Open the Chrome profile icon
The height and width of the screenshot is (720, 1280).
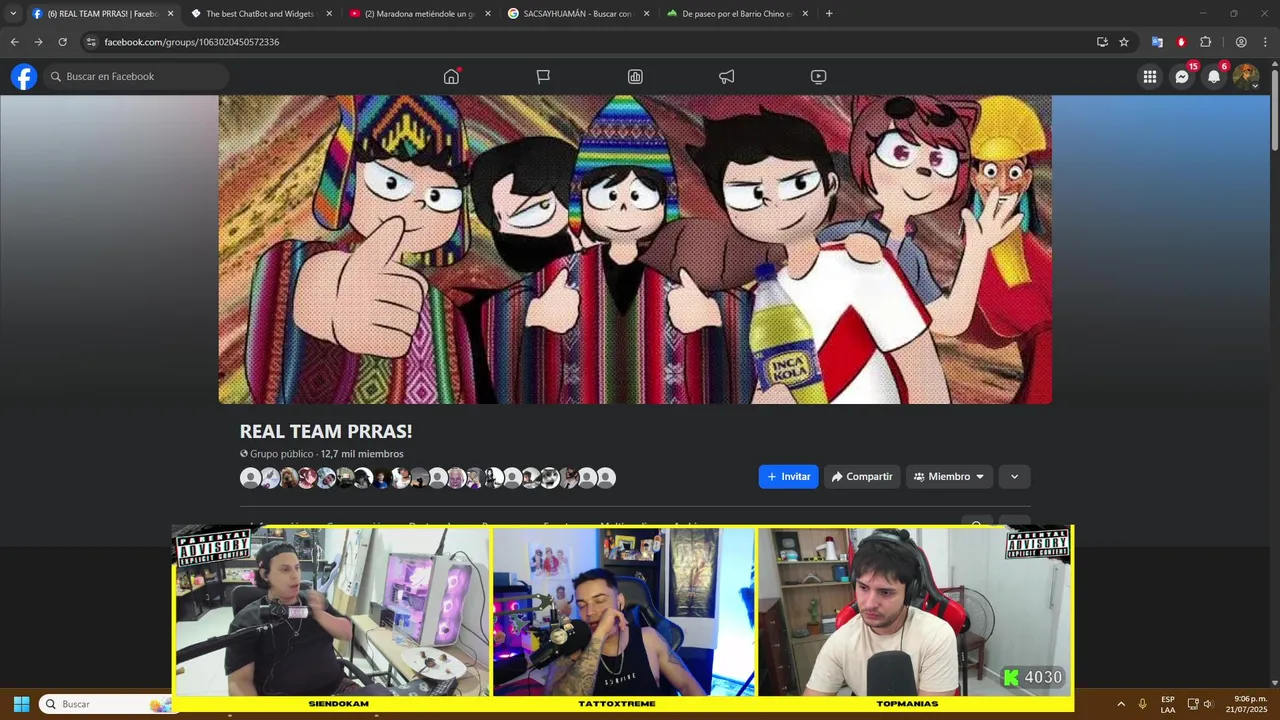(x=1241, y=42)
